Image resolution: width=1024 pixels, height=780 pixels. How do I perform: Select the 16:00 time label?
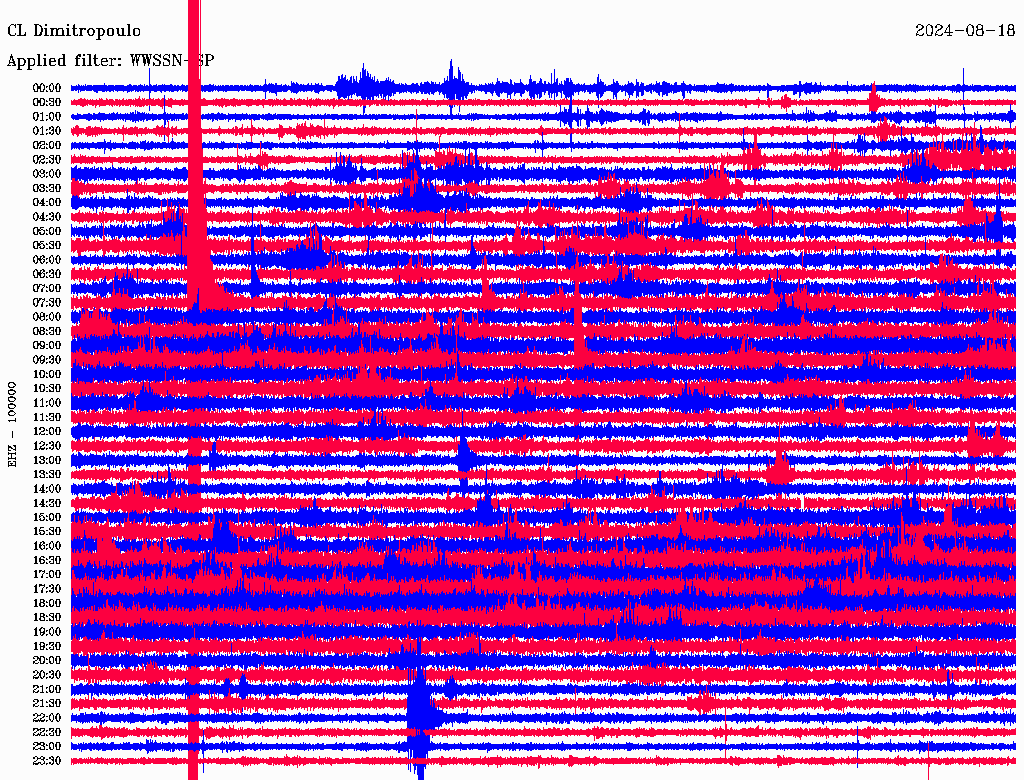tap(47, 546)
